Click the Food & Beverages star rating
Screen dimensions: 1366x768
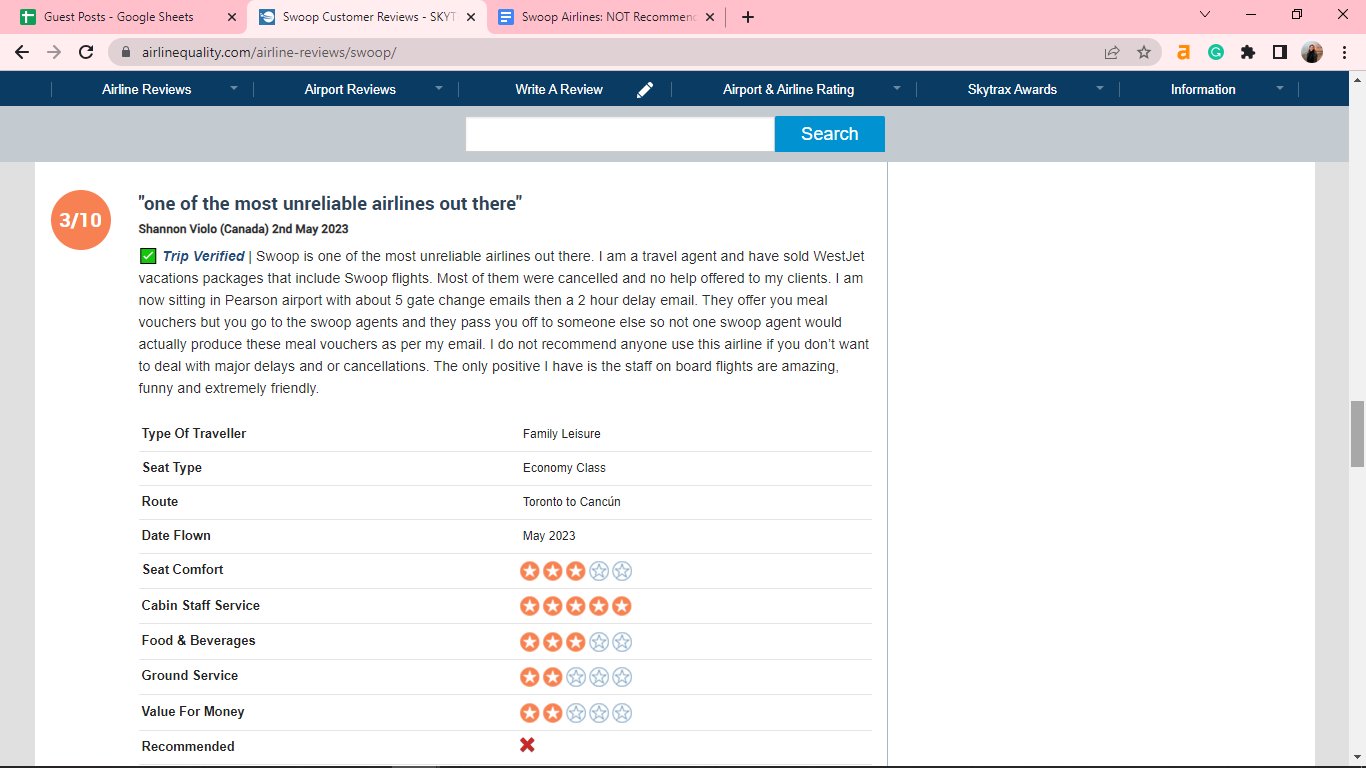(x=576, y=642)
